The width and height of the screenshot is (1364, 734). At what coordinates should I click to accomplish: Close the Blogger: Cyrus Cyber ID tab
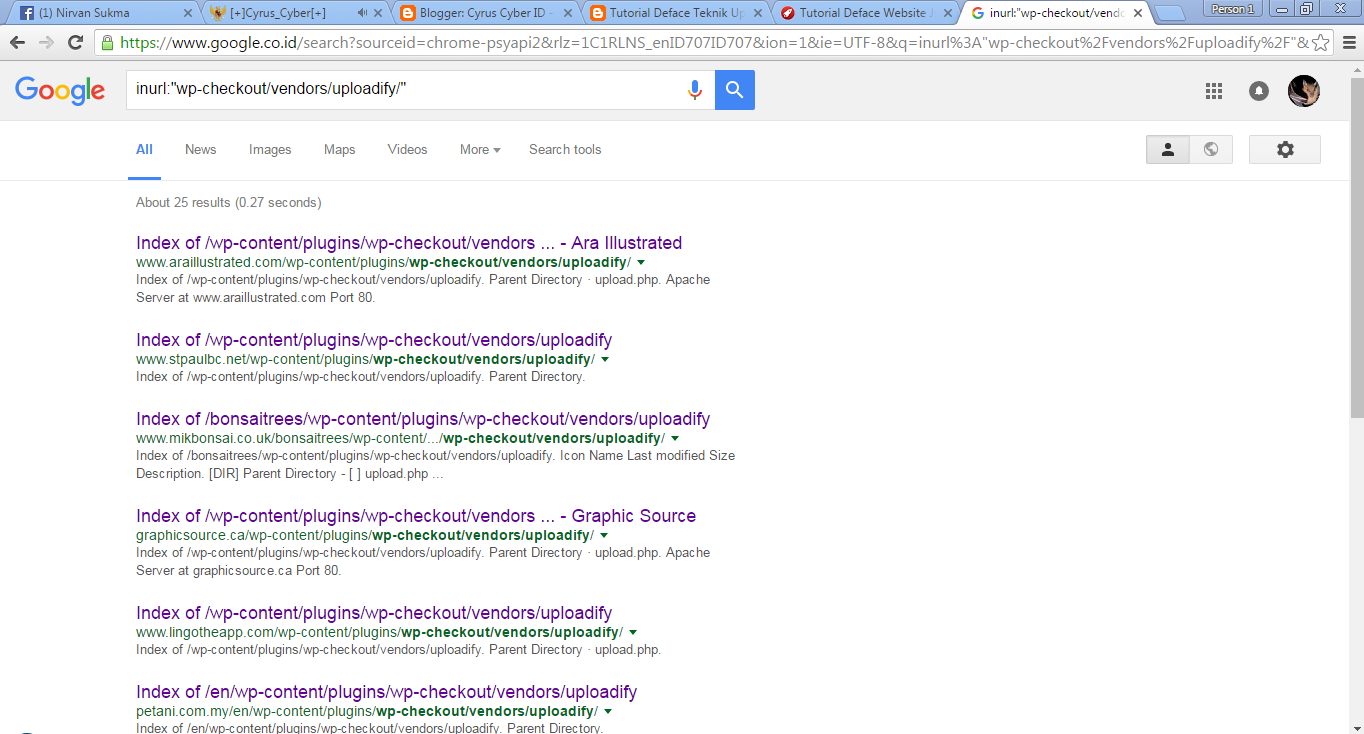pyautogui.click(x=568, y=13)
